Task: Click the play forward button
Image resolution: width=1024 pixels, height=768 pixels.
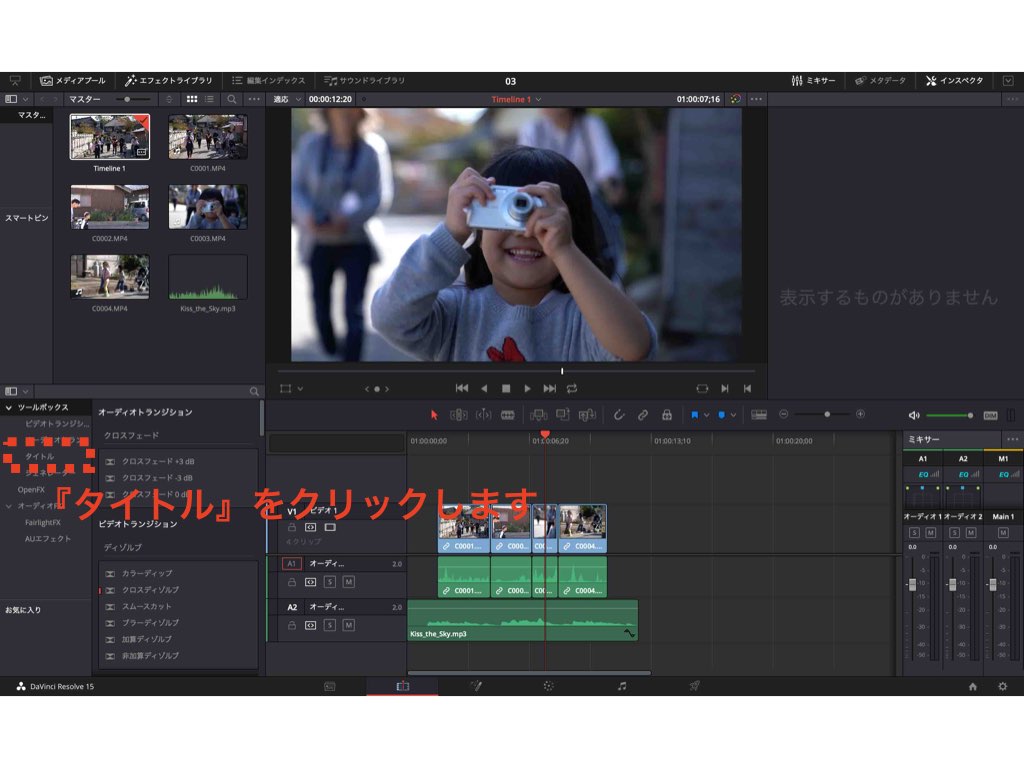Action: click(527, 388)
